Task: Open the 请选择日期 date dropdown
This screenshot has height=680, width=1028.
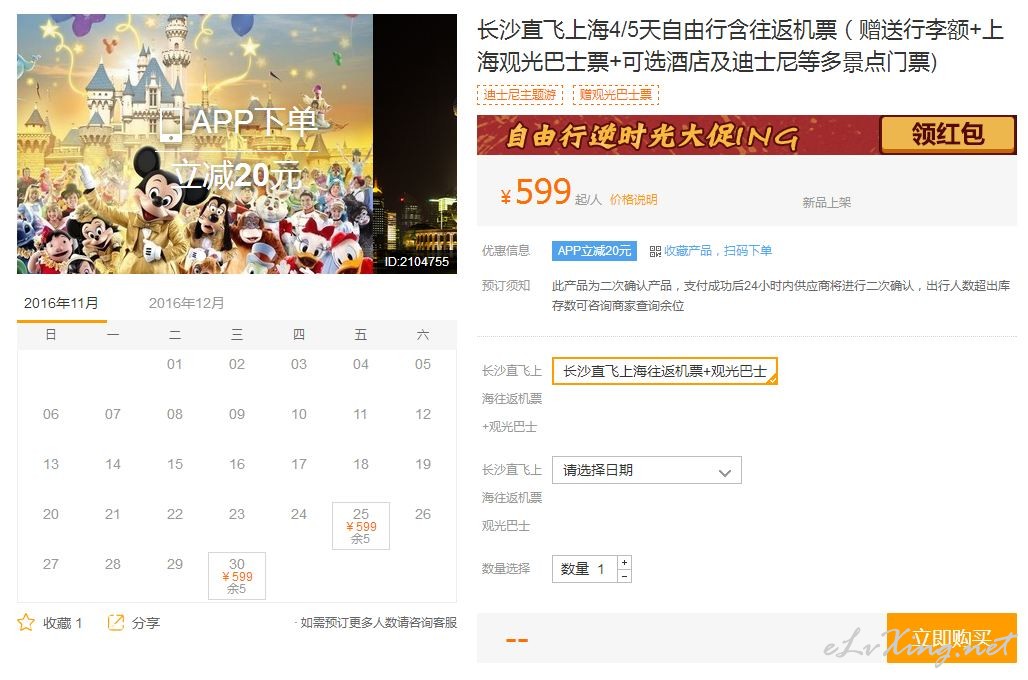Action: click(646, 470)
